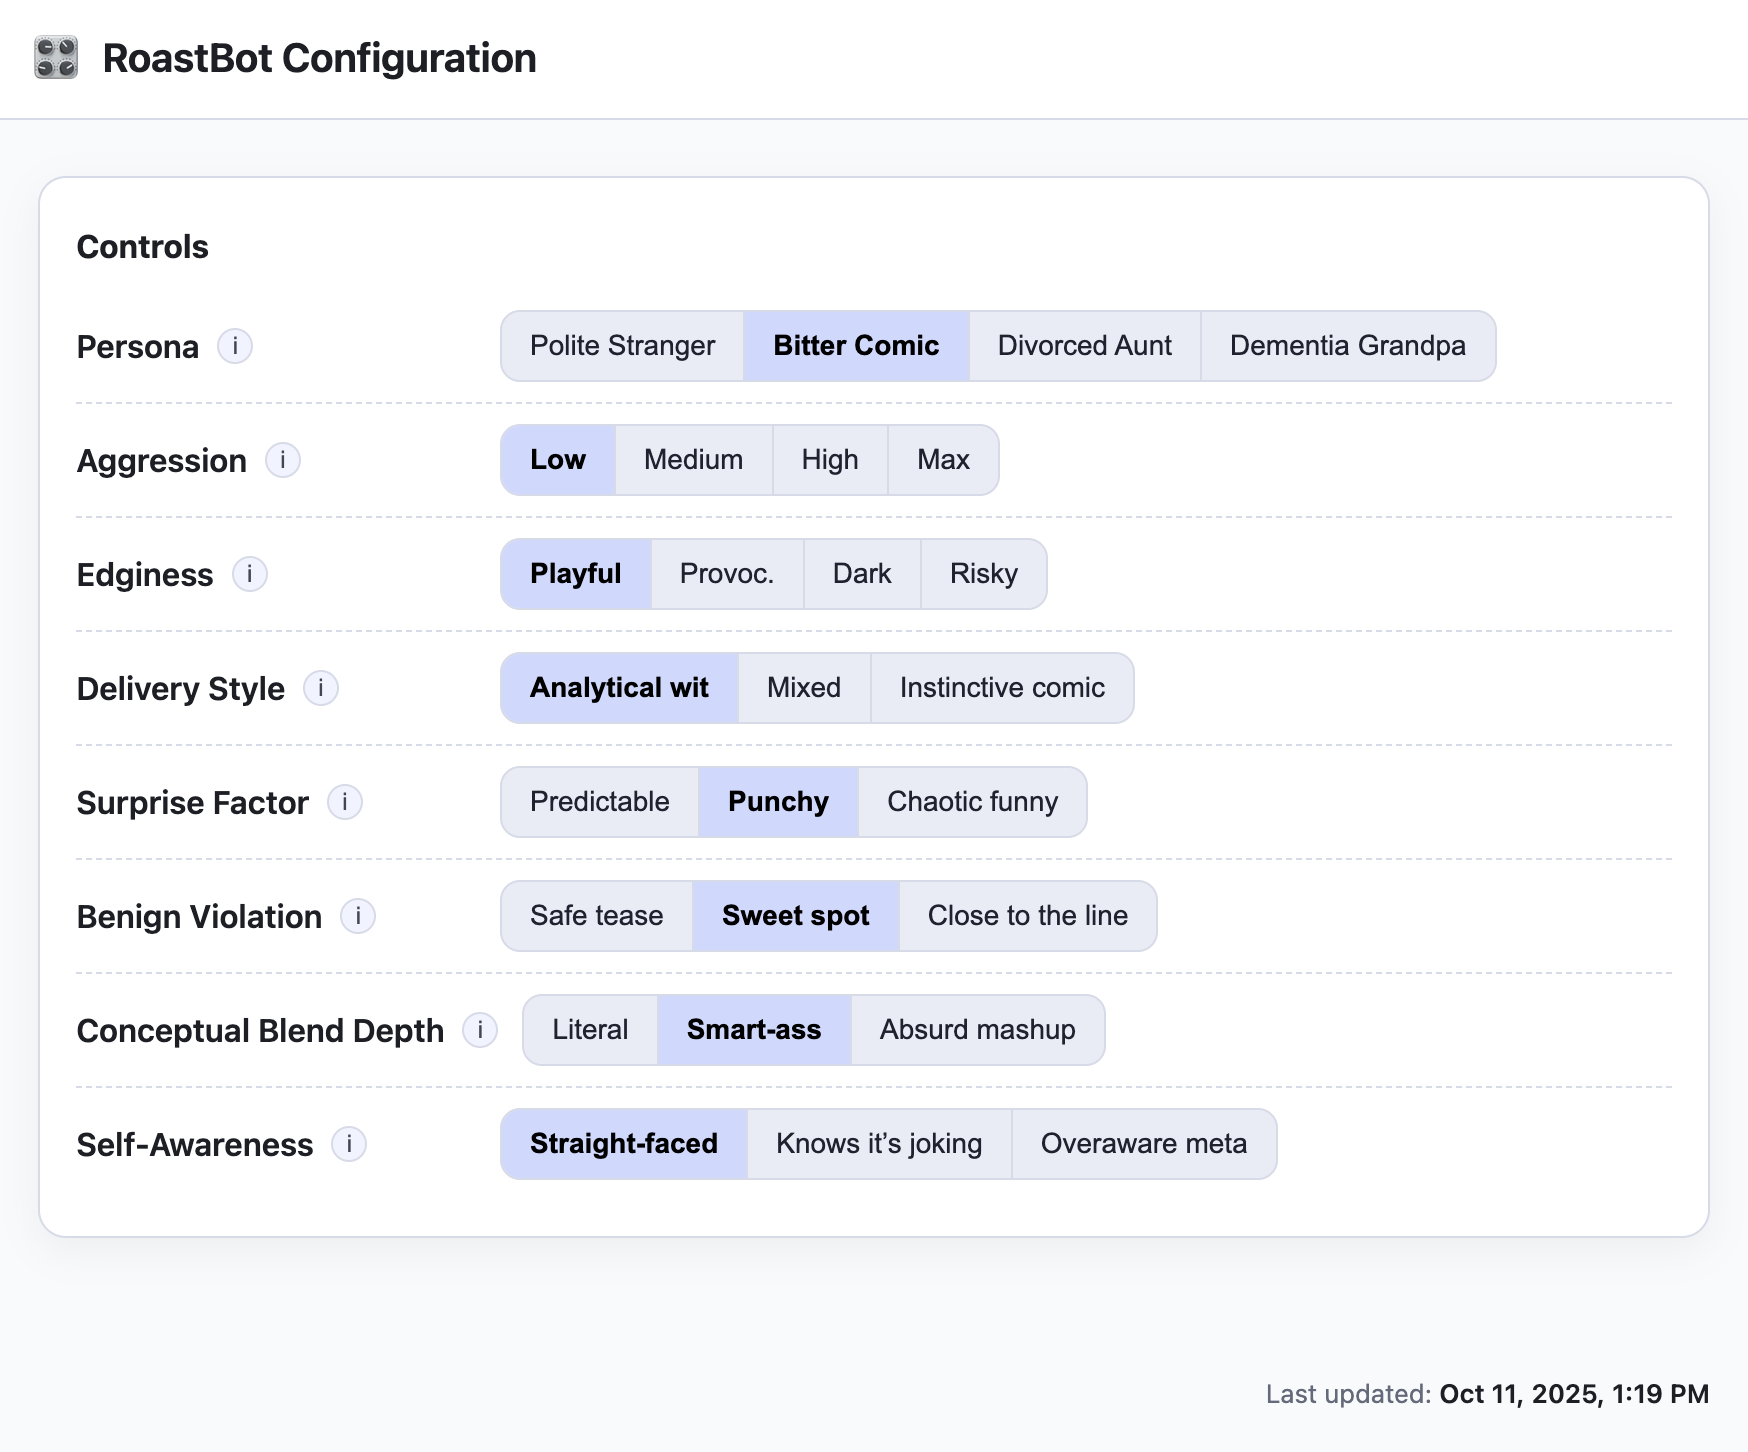Select Chaotic funny surprise factor
Image resolution: width=1748 pixels, height=1452 pixels.
click(972, 802)
